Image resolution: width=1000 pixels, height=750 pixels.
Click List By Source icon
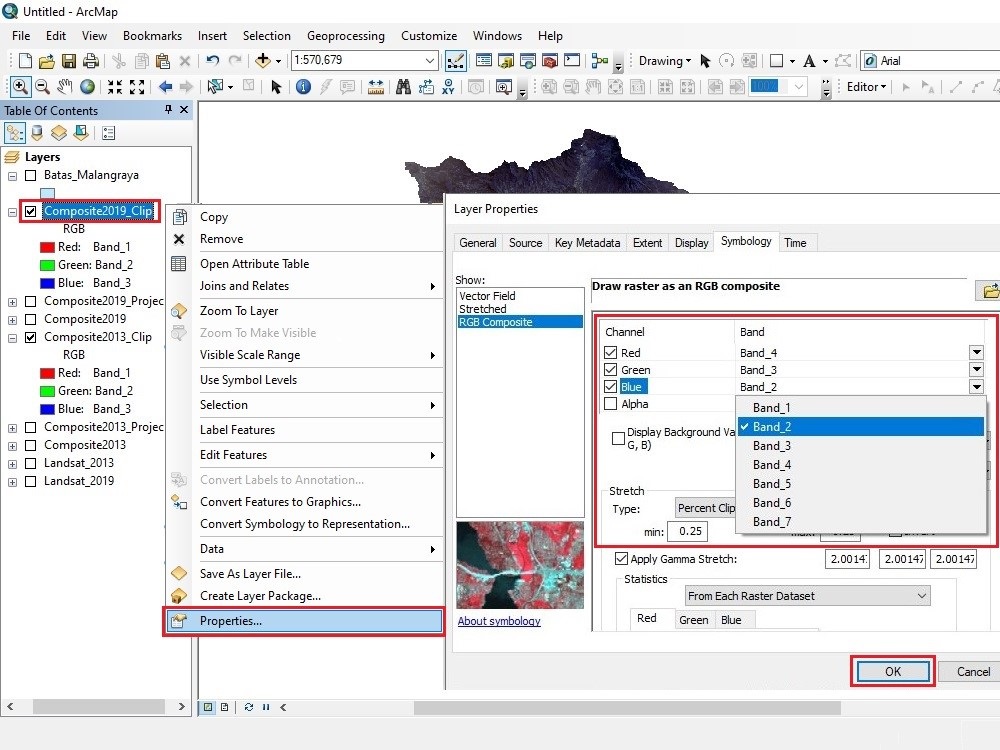tap(37, 133)
